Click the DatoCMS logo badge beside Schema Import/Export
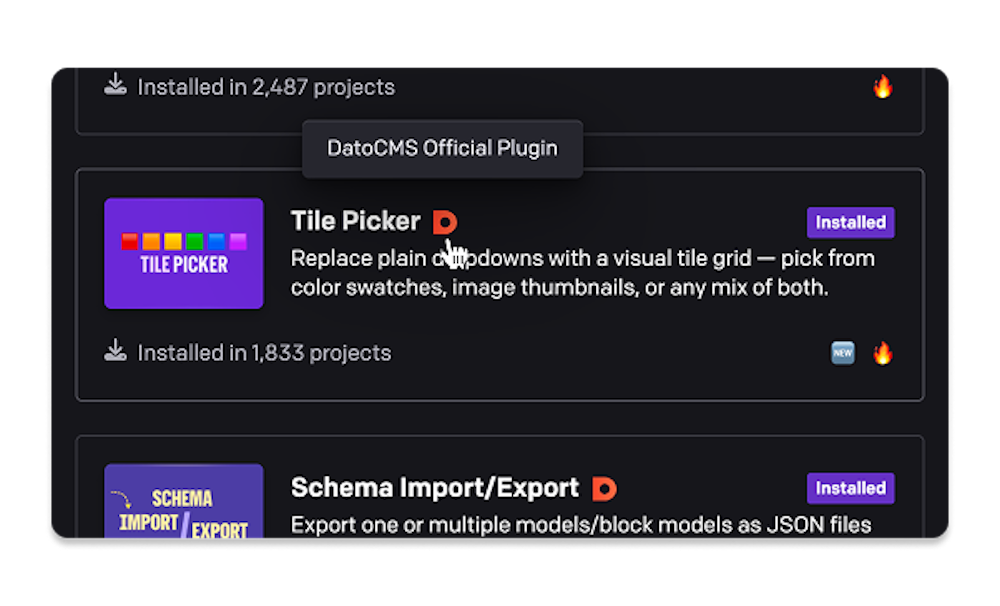 pos(604,489)
